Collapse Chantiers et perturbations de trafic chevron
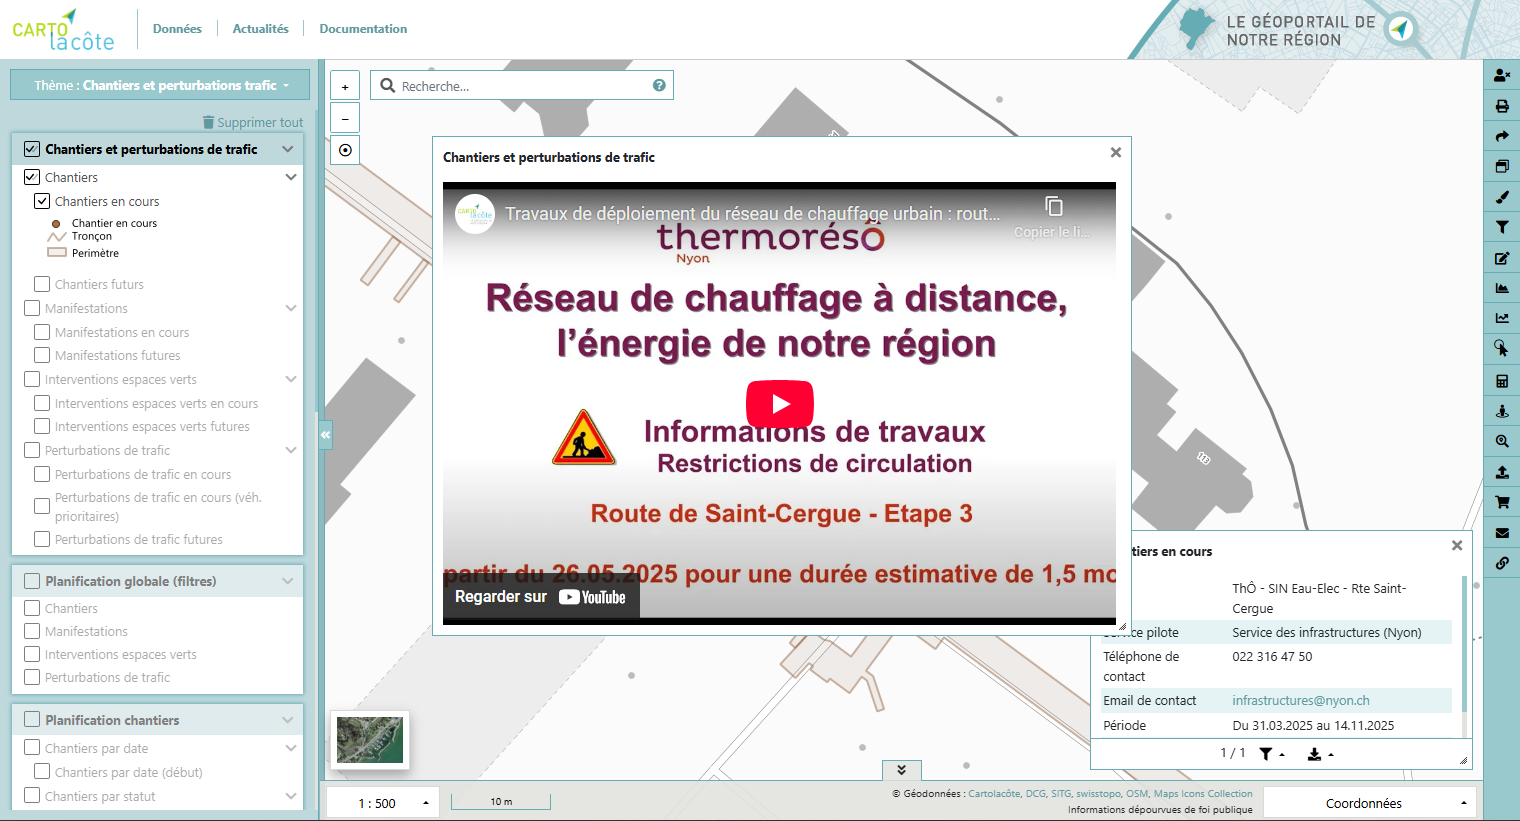The width and height of the screenshot is (1520, 821). [x=288, y=149]
